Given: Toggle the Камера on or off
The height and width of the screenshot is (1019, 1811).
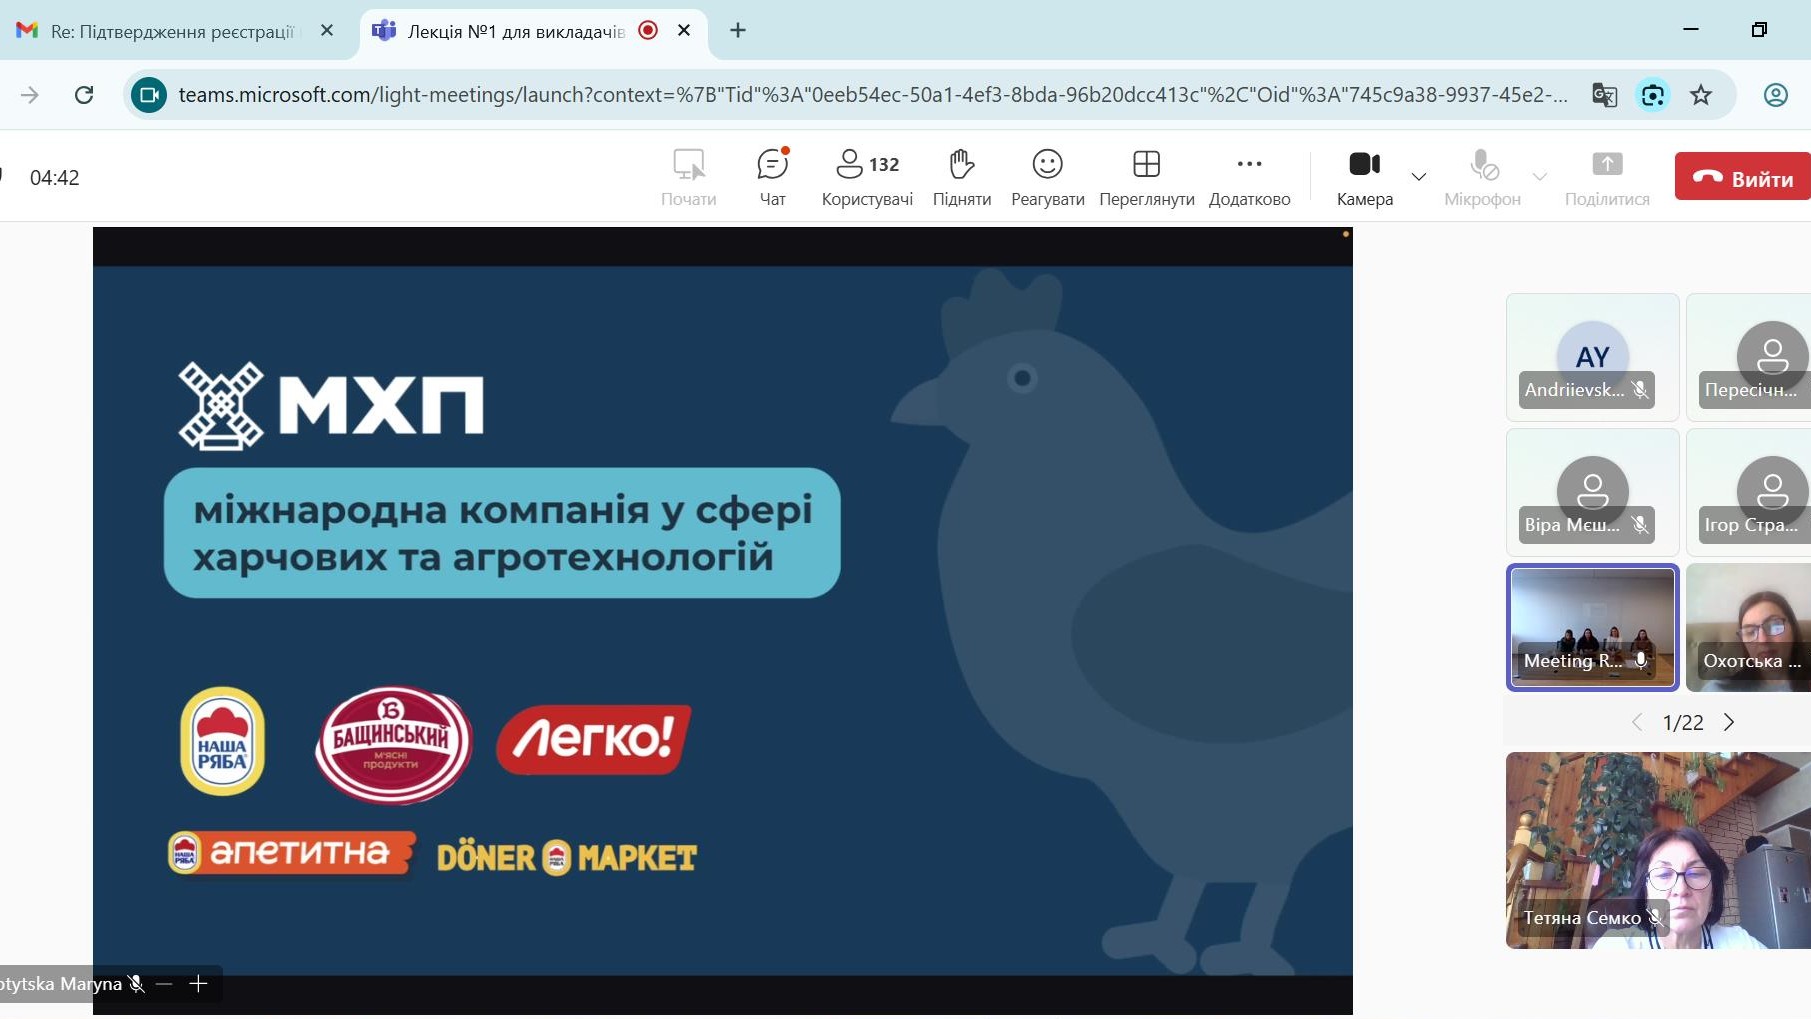Looking at the screenshot, I should coord(1364,177).
